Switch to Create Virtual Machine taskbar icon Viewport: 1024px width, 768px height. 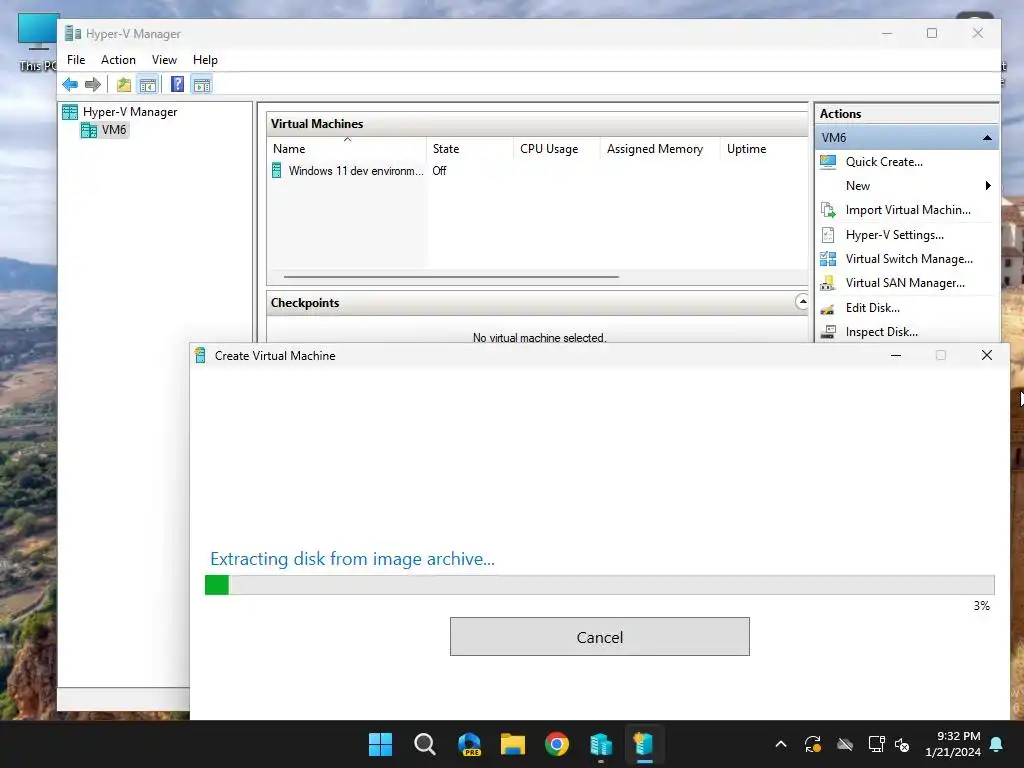[x=645, y=744]
